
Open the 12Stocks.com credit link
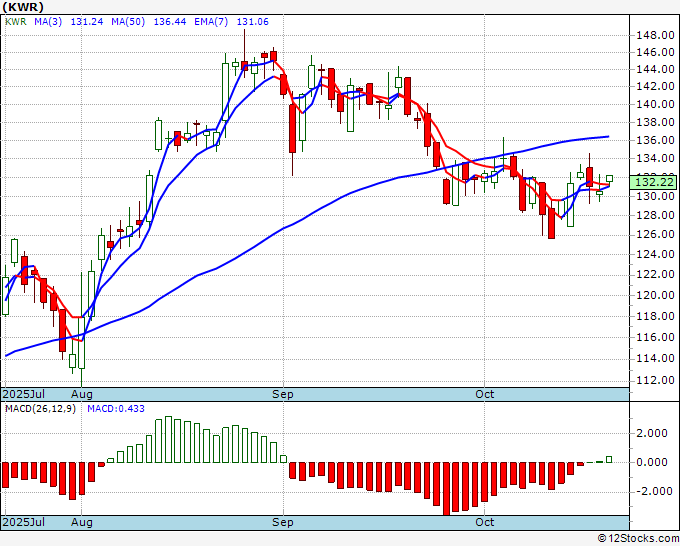click(639, 539)
